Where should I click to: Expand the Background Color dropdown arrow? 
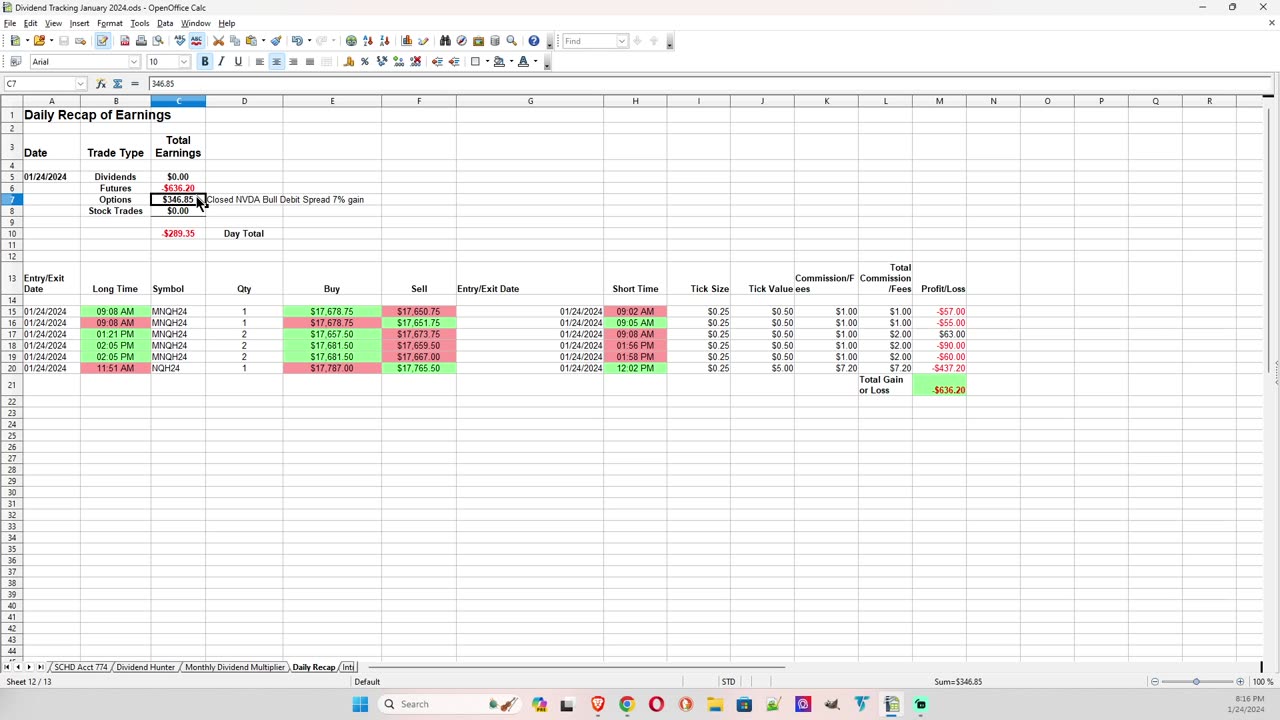pyautogui.click(x=511, y=62)
